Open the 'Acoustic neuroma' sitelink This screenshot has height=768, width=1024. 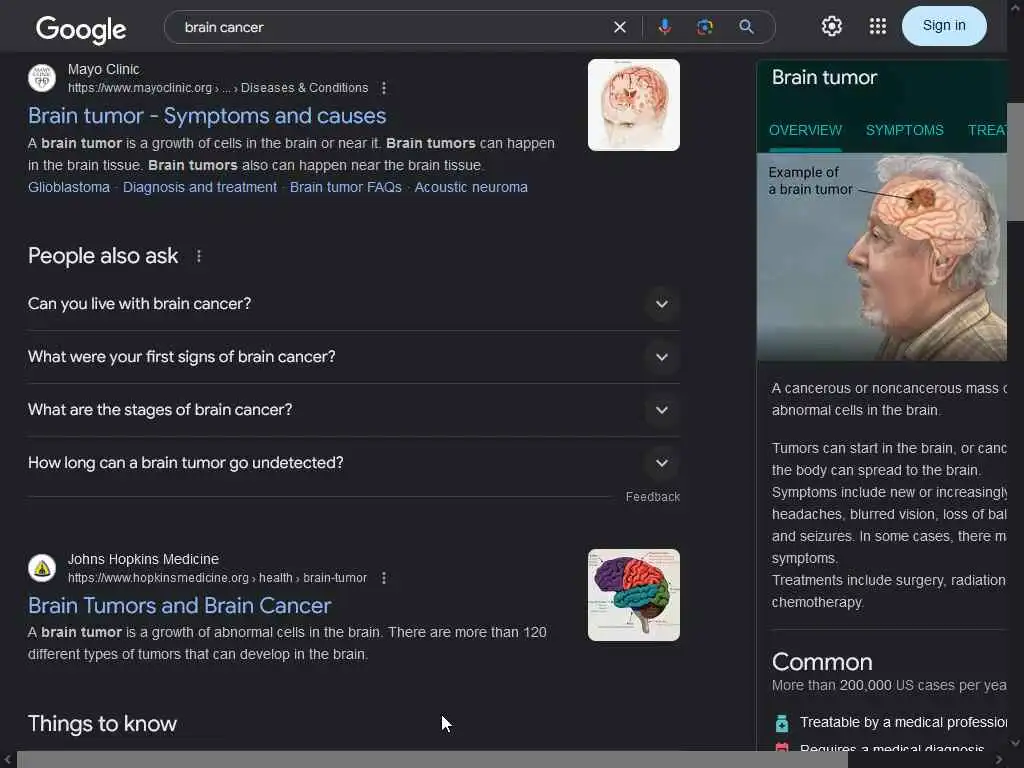[x=471, y=187]
